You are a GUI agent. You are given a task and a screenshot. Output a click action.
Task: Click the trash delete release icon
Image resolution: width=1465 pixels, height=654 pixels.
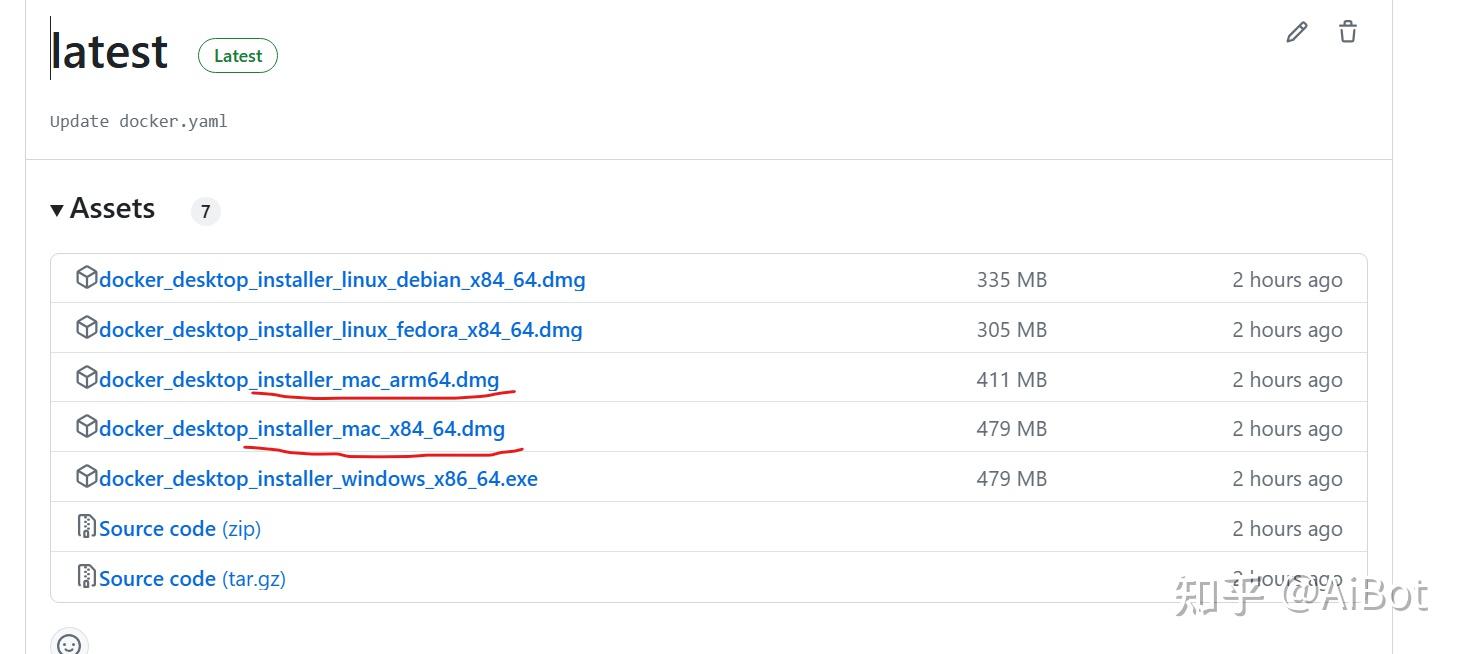(1348, 32)
